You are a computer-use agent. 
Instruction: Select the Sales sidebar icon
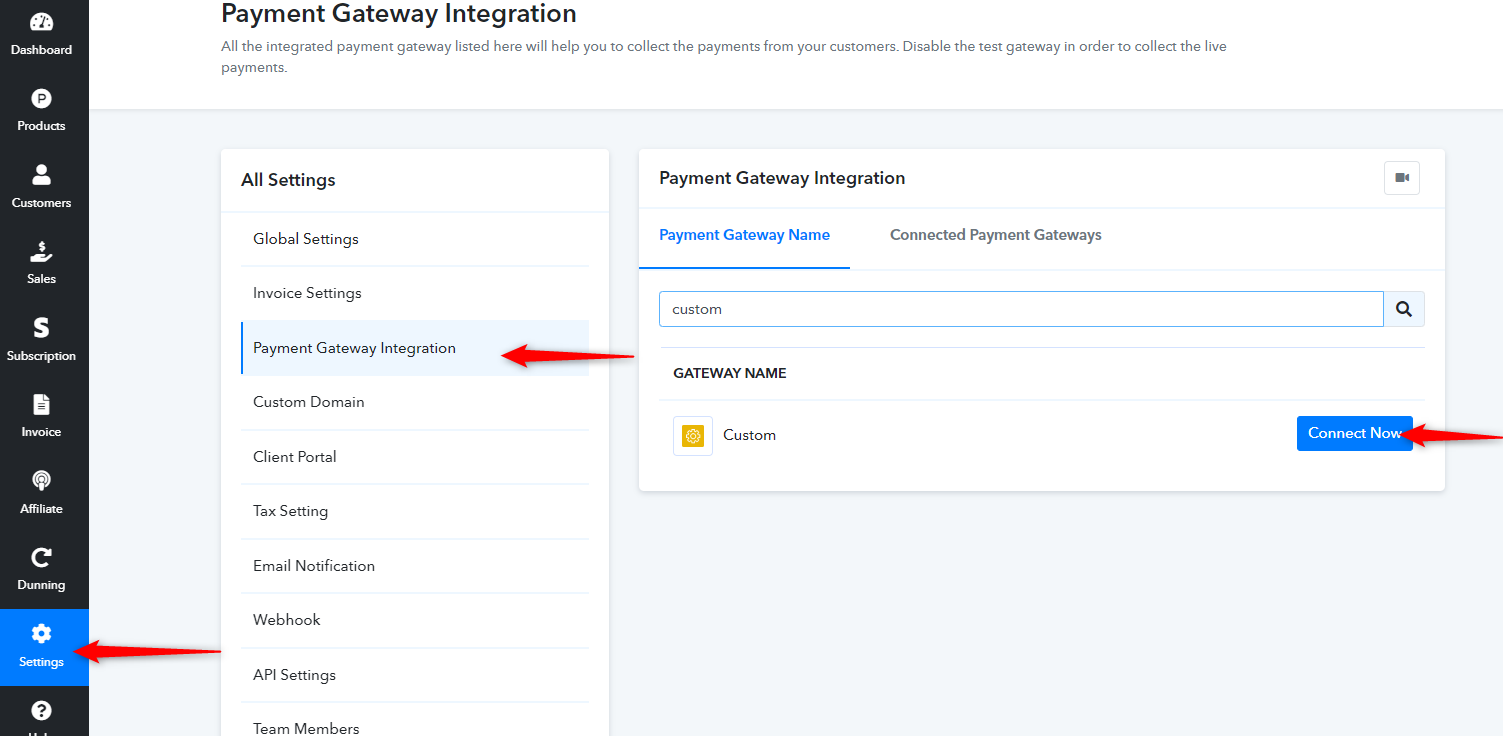[x=41, y=251]
